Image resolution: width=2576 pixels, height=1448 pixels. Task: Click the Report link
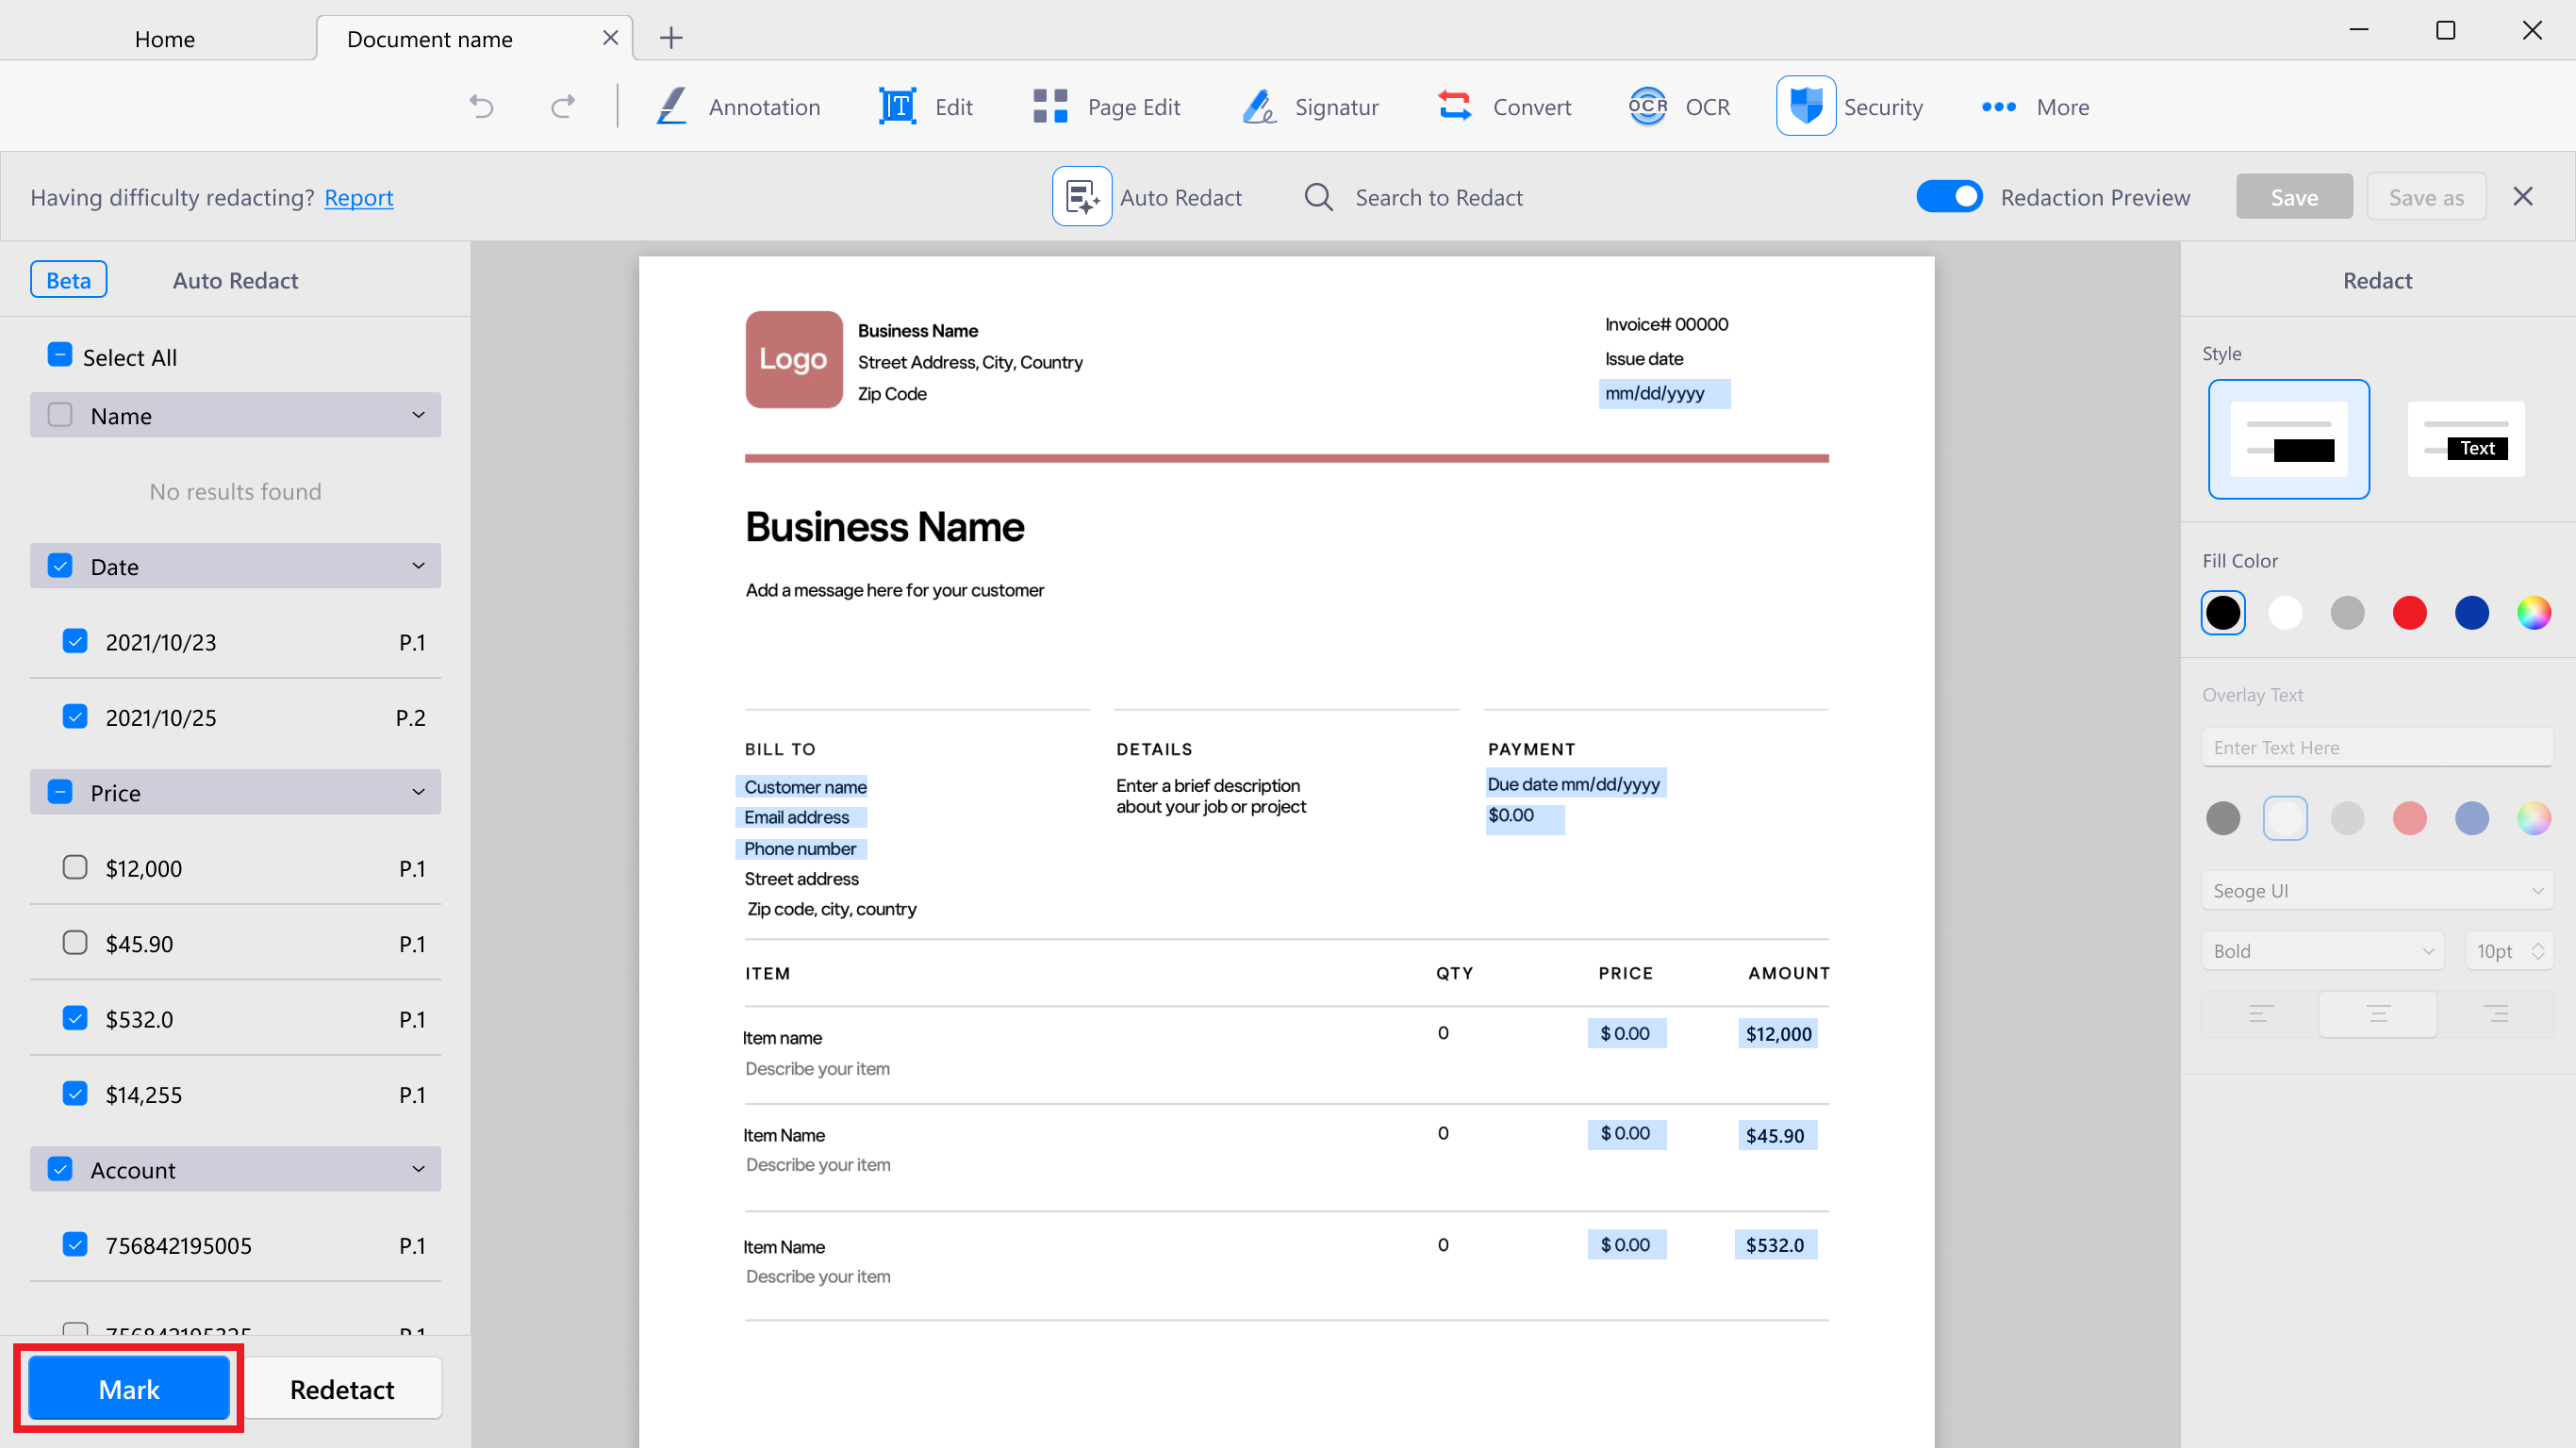[358, 197]
